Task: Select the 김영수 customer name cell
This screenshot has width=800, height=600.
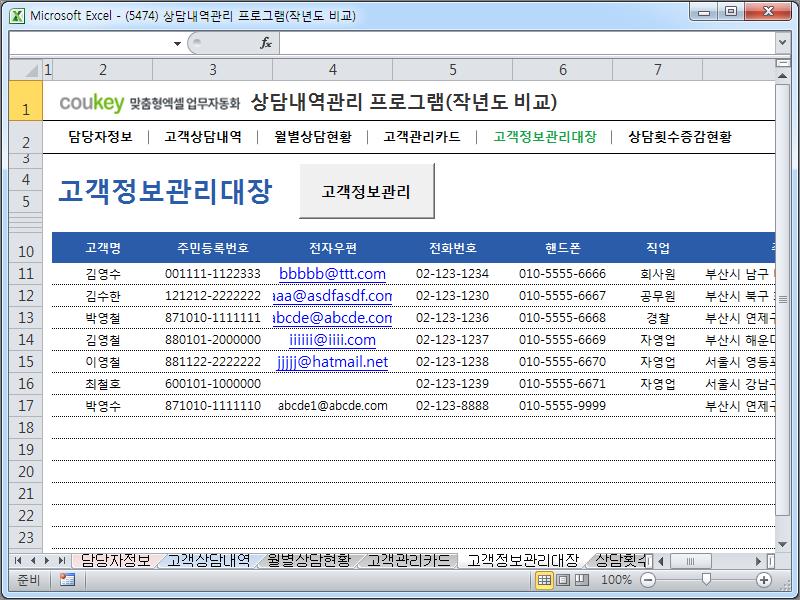Action: tap(103, 274)
